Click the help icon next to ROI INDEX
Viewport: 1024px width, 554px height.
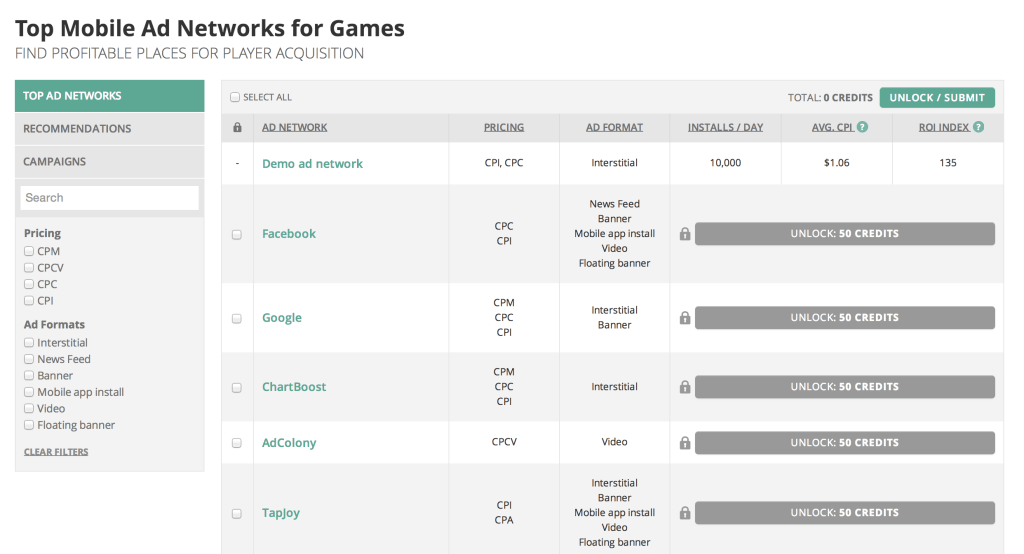point(978,128)
